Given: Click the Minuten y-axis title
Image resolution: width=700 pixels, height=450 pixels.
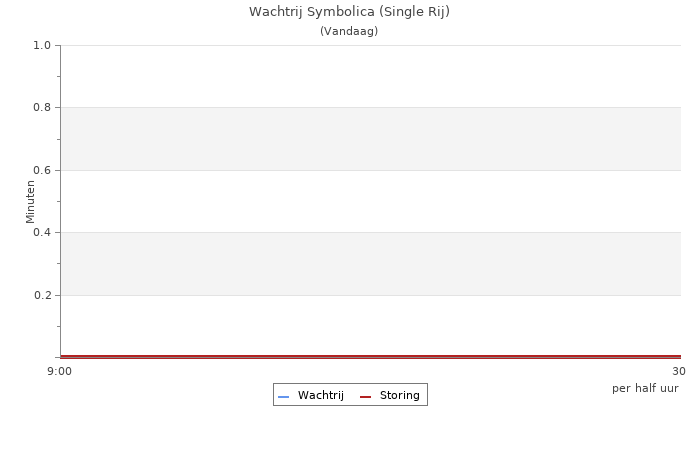Looking at the screenshot, I should [30, 201].
